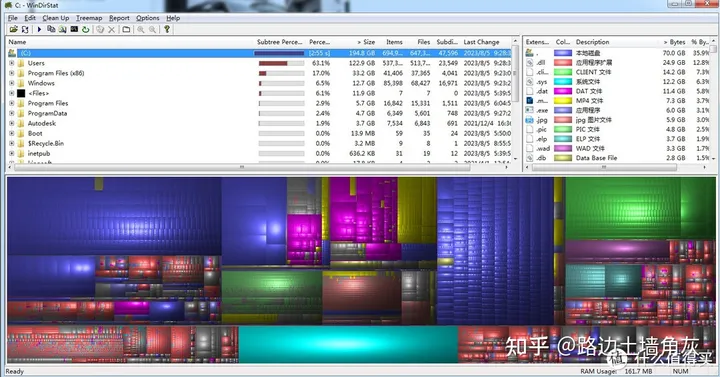Click the magenta DAT file color swatch
Image resolution: width=720 pixels, height=377 pixels.
[562, 91]
